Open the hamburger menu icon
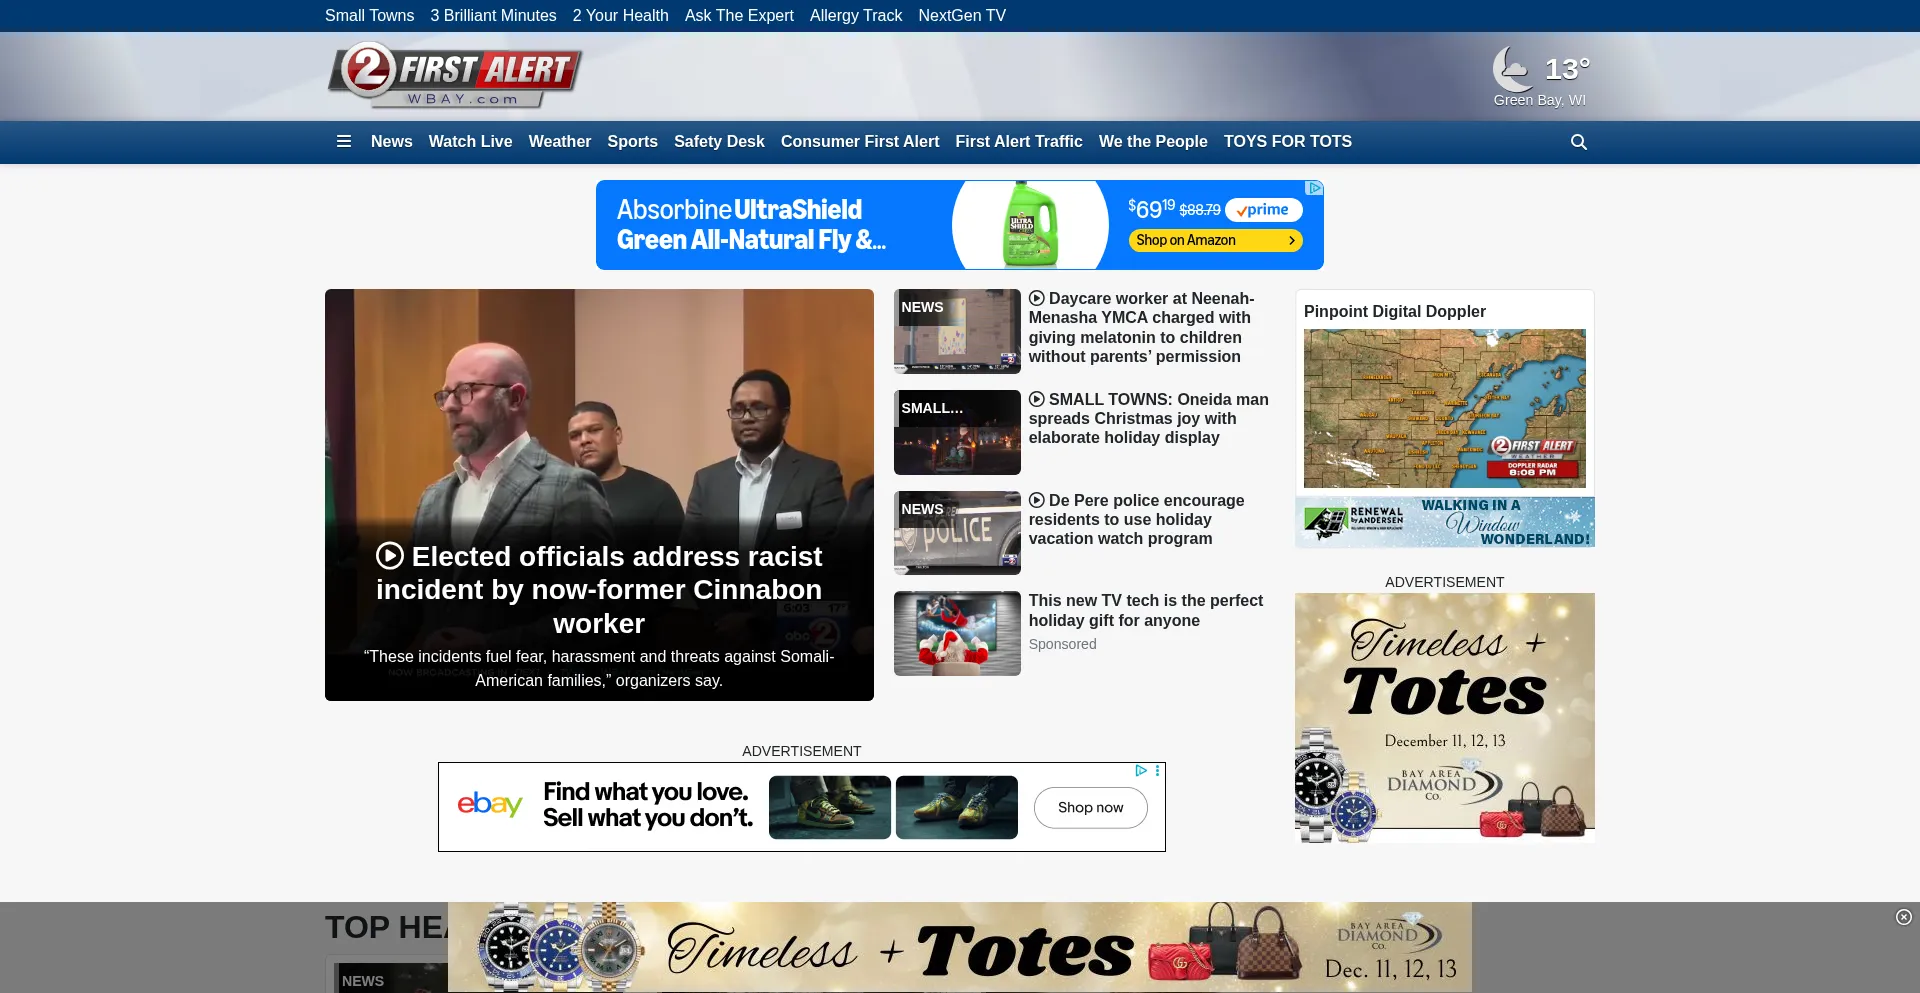The height and width of the screenshot is (993, 1920). pyautogui.click(x=344, y=142)
